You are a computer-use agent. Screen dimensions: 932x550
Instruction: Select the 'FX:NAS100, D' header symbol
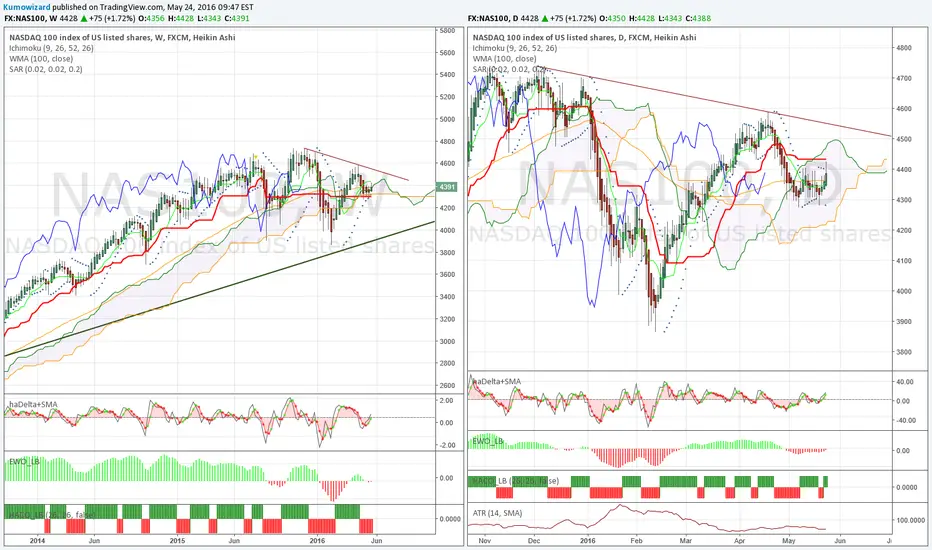point(493,18)
